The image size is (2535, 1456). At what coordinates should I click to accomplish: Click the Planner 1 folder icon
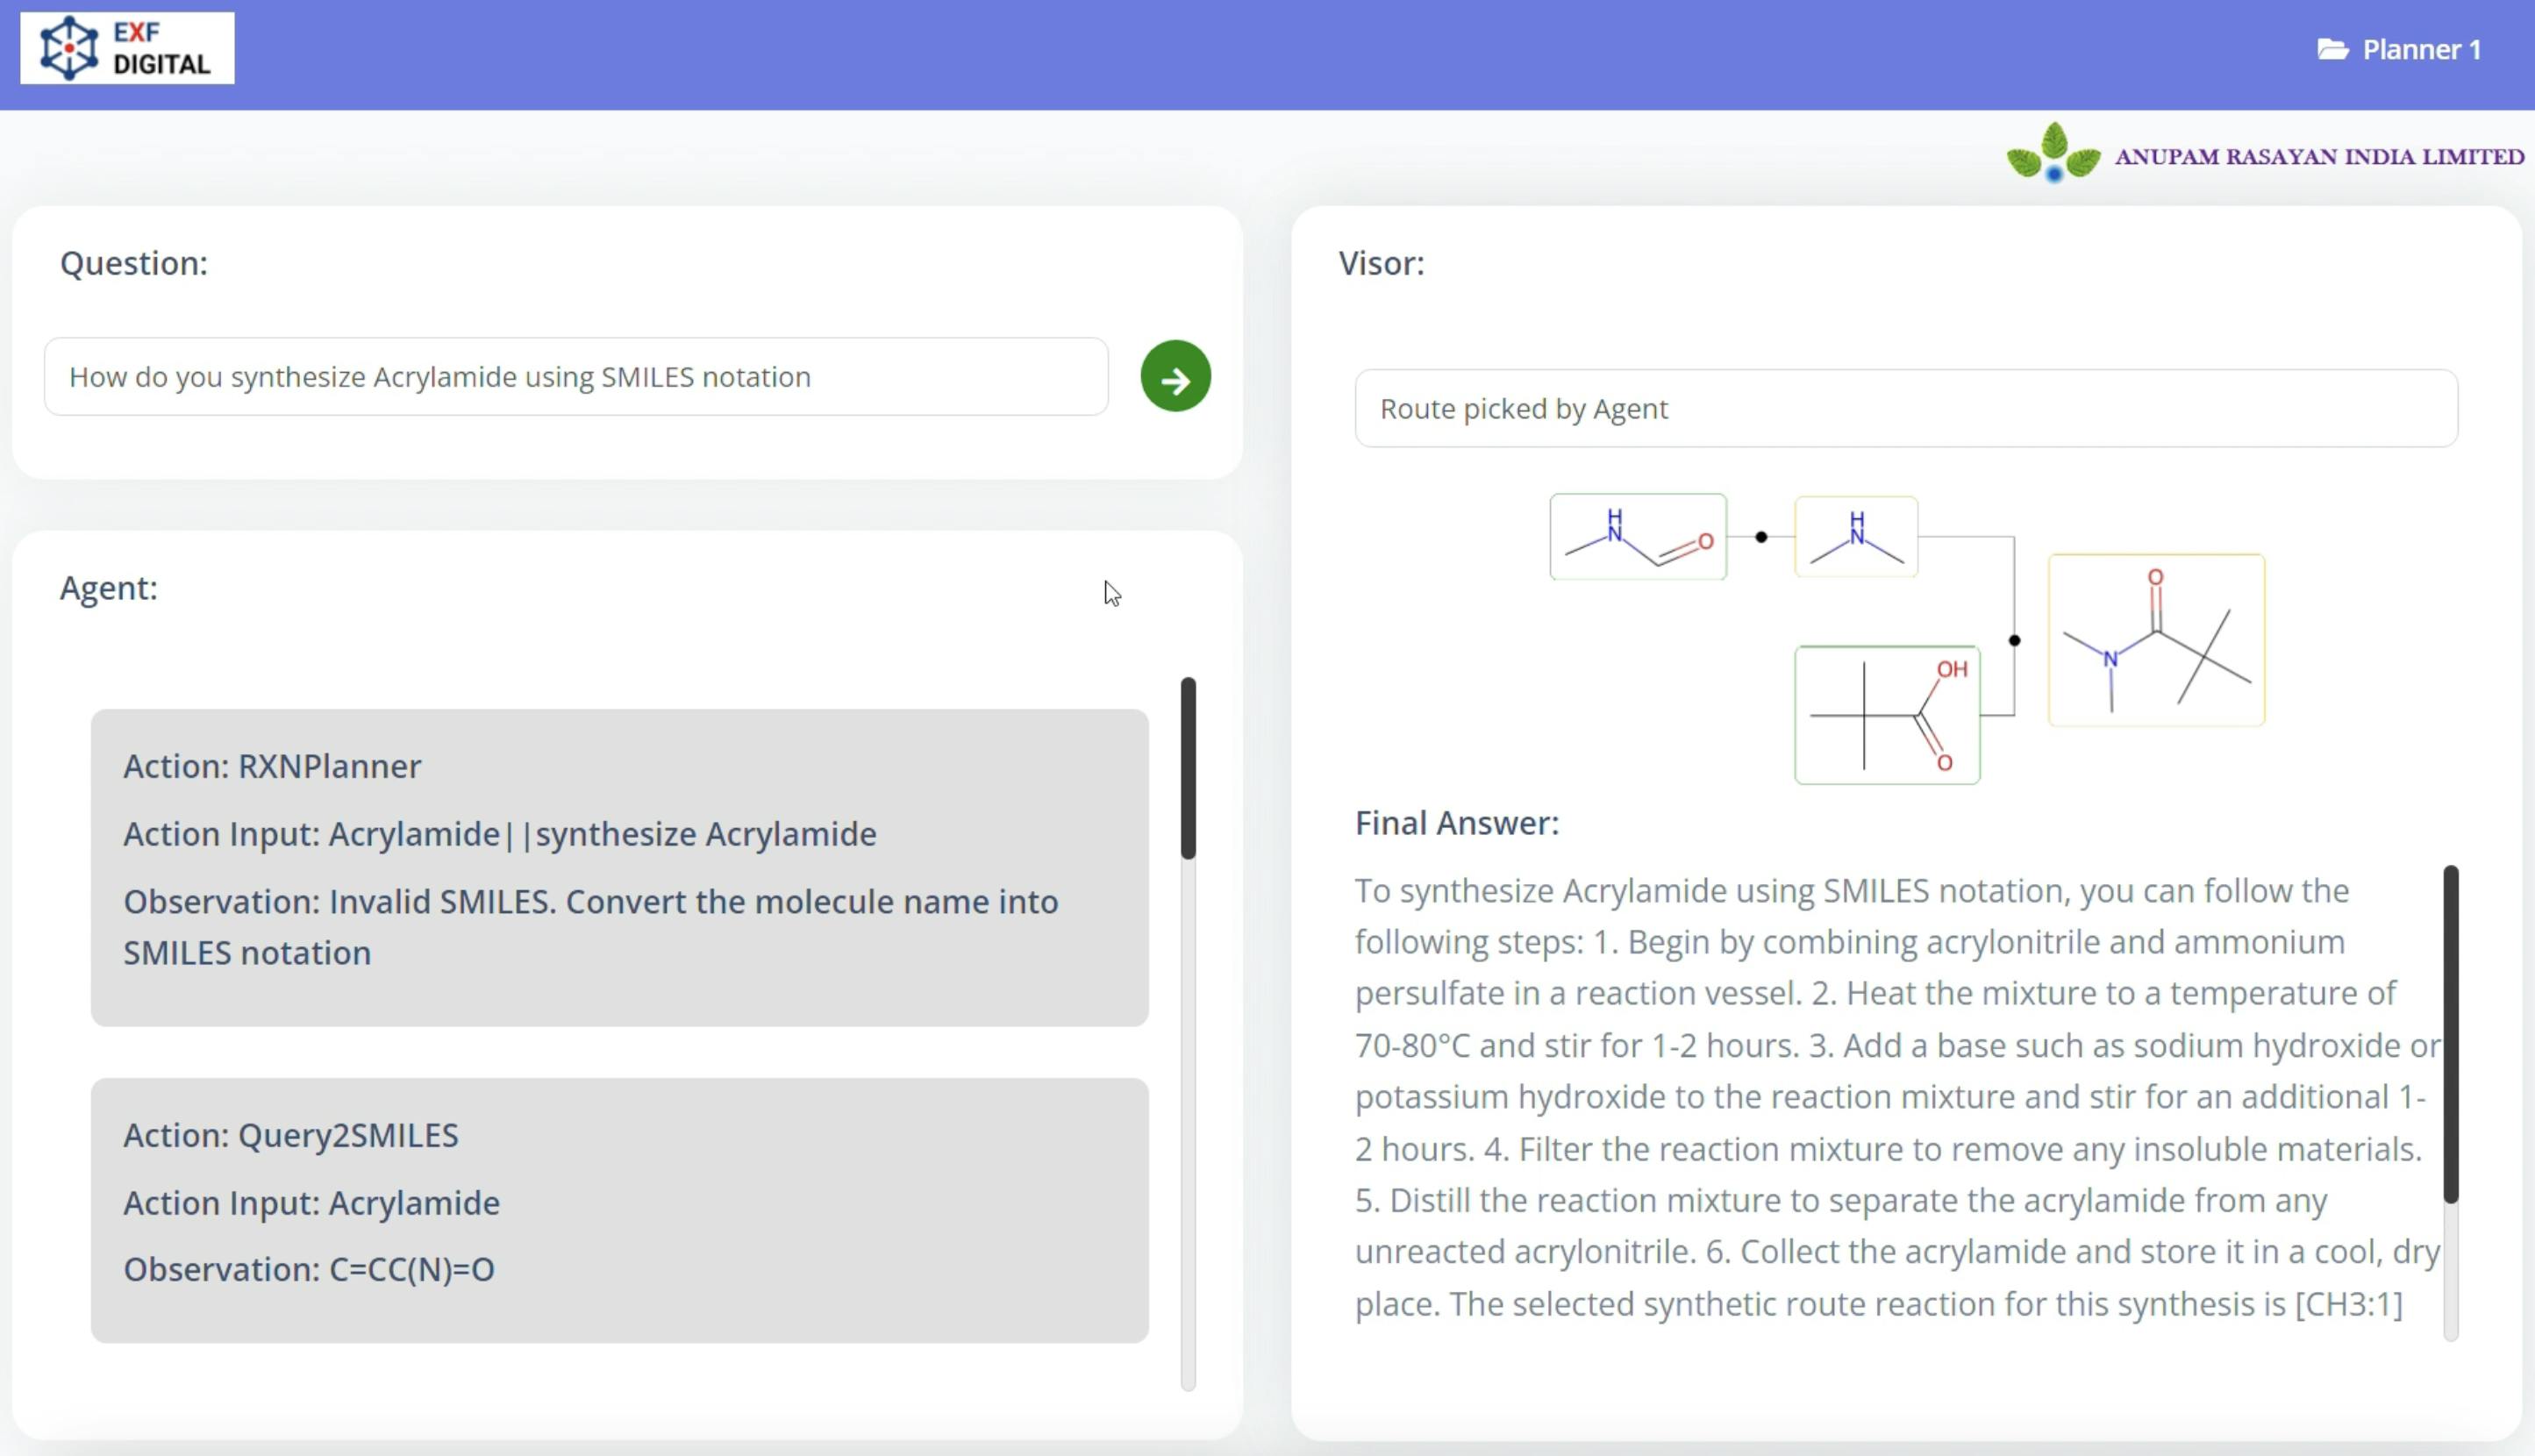2331,47
